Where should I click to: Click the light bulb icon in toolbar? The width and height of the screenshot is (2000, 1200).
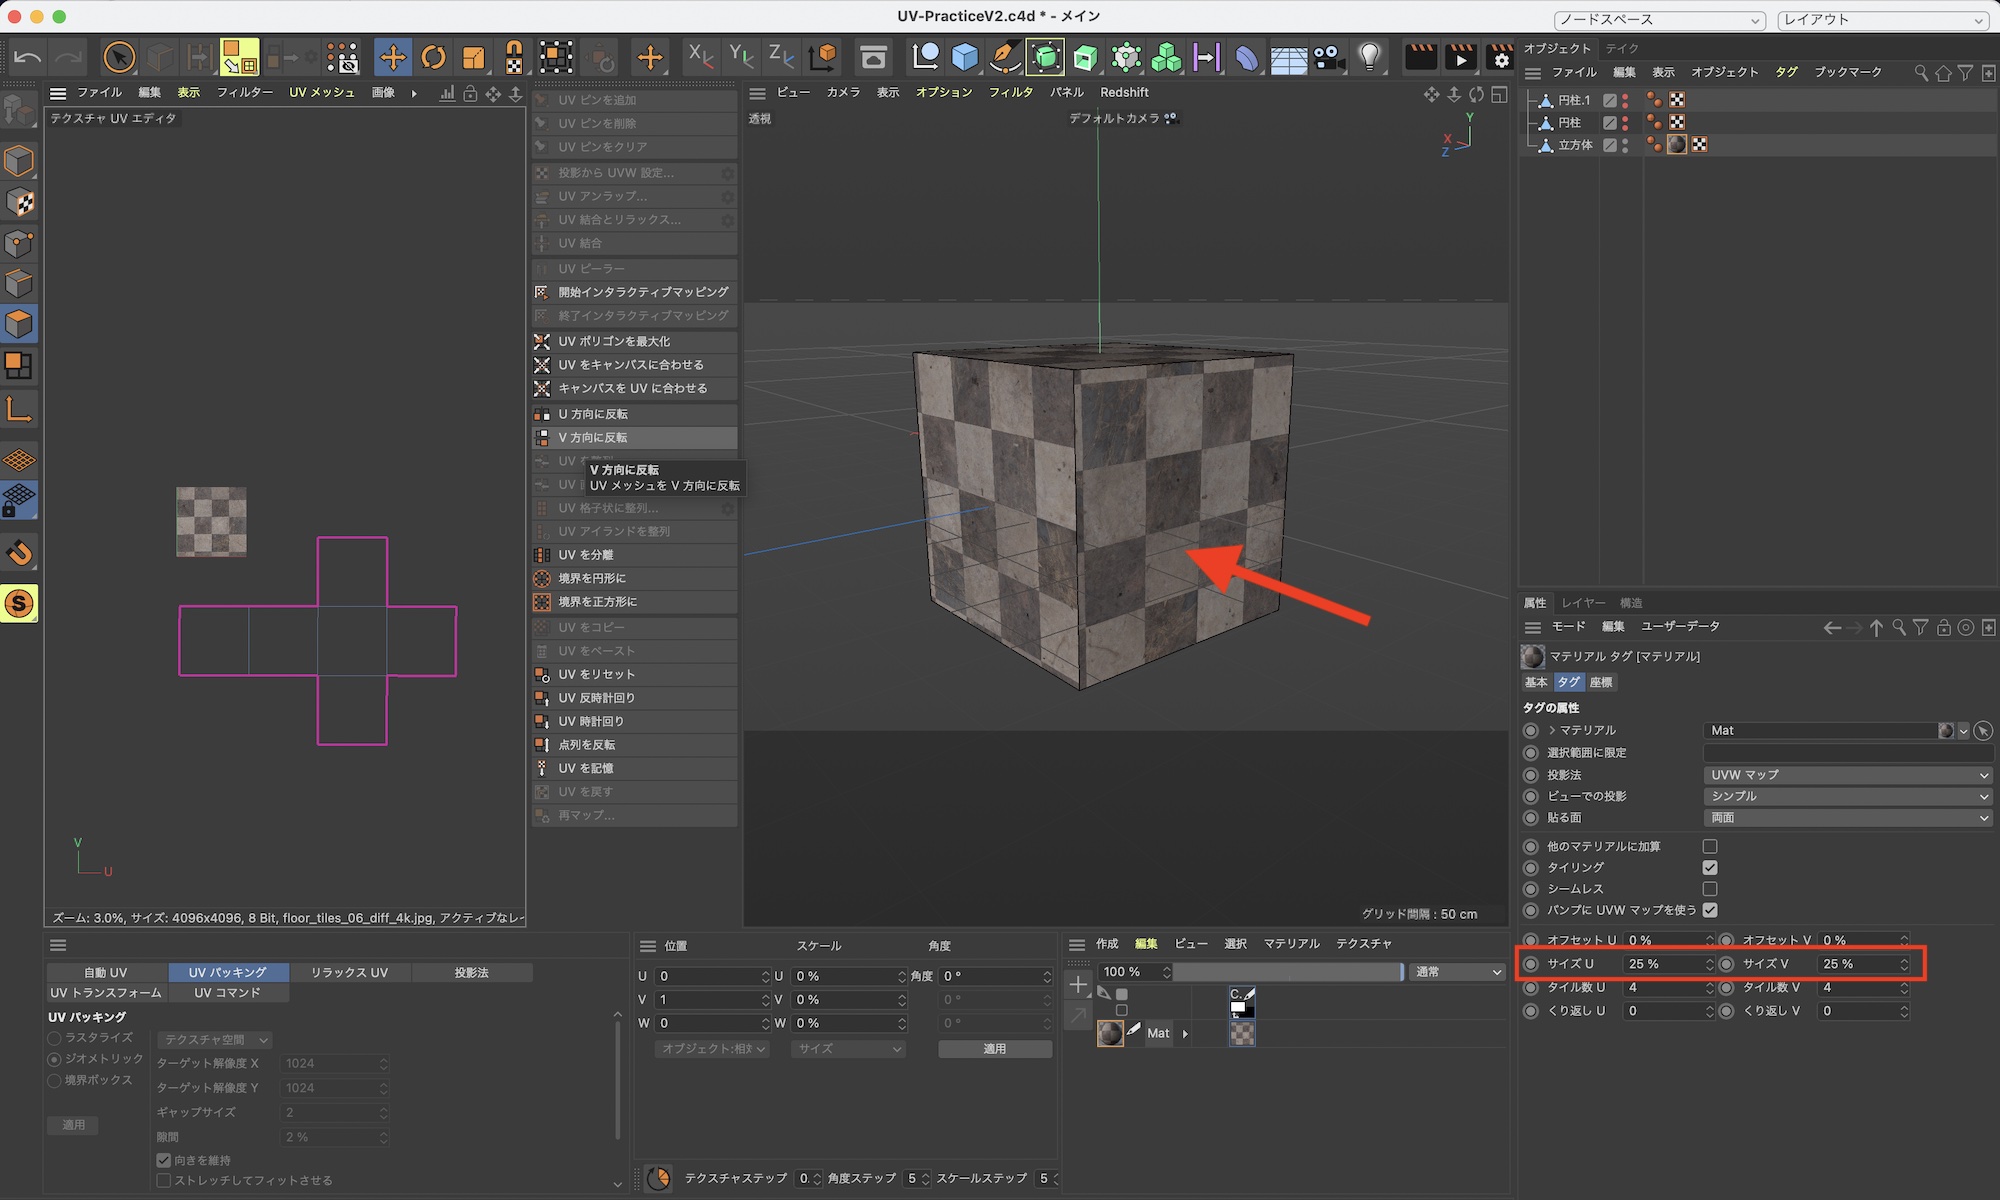(x=1369, y=57)
